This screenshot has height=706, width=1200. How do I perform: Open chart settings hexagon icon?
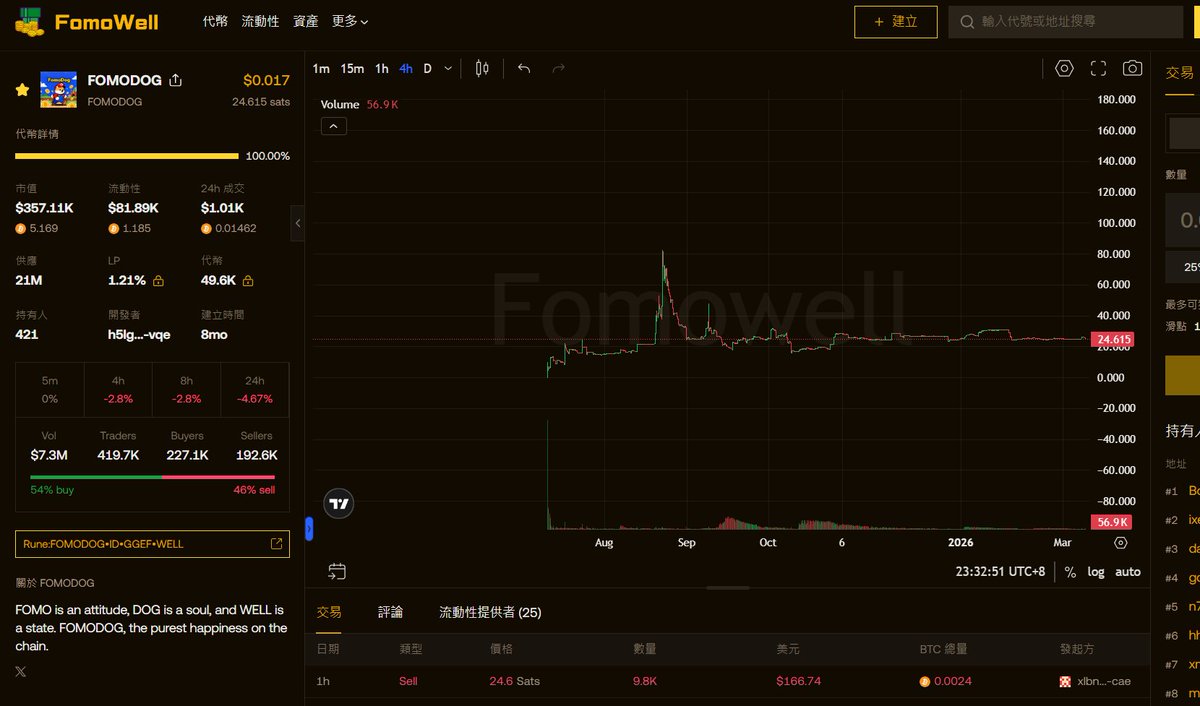1064,68
